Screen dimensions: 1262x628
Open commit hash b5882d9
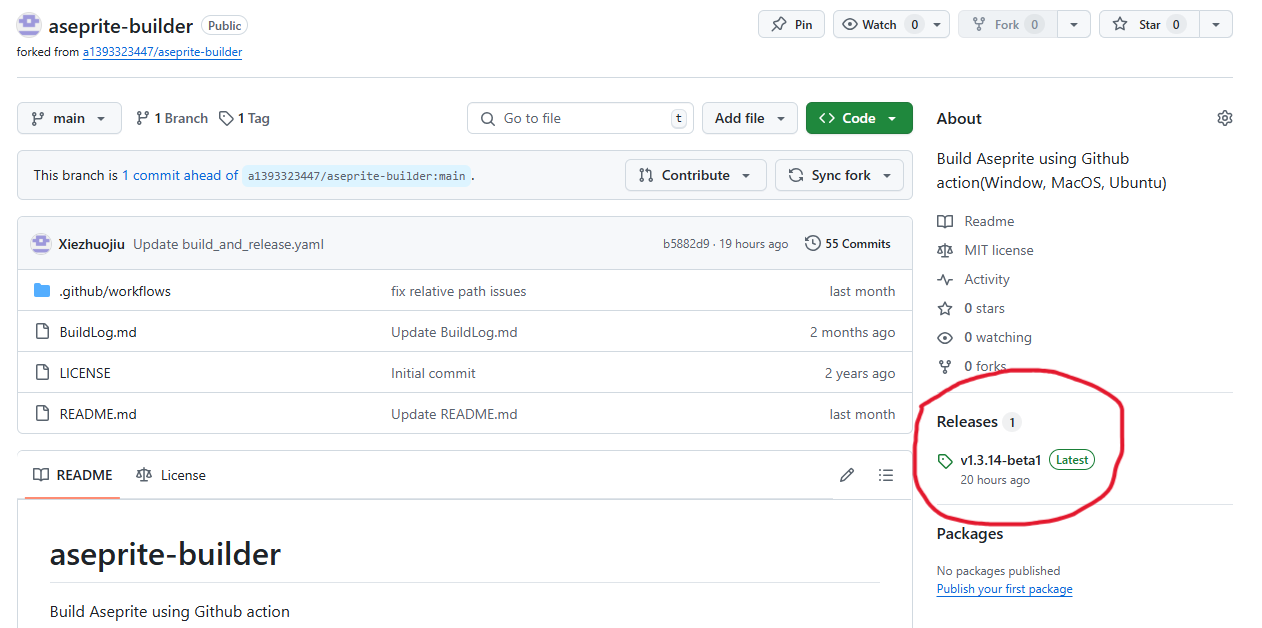click(x=686, y=244)
